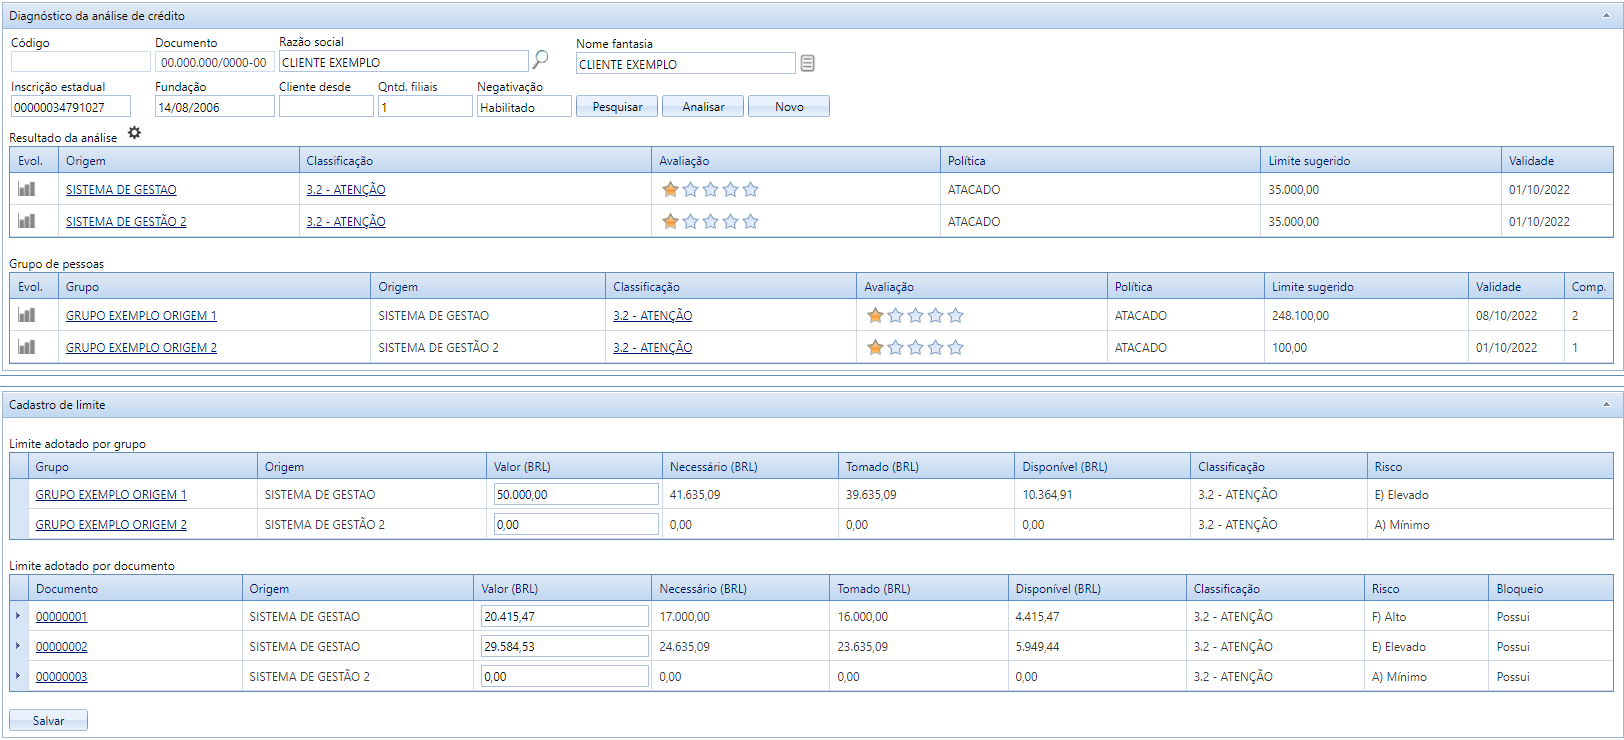
Task: Click the rating stars for GRUPO EXEMPLO ORIGEM 1
Action: (915, 315)
